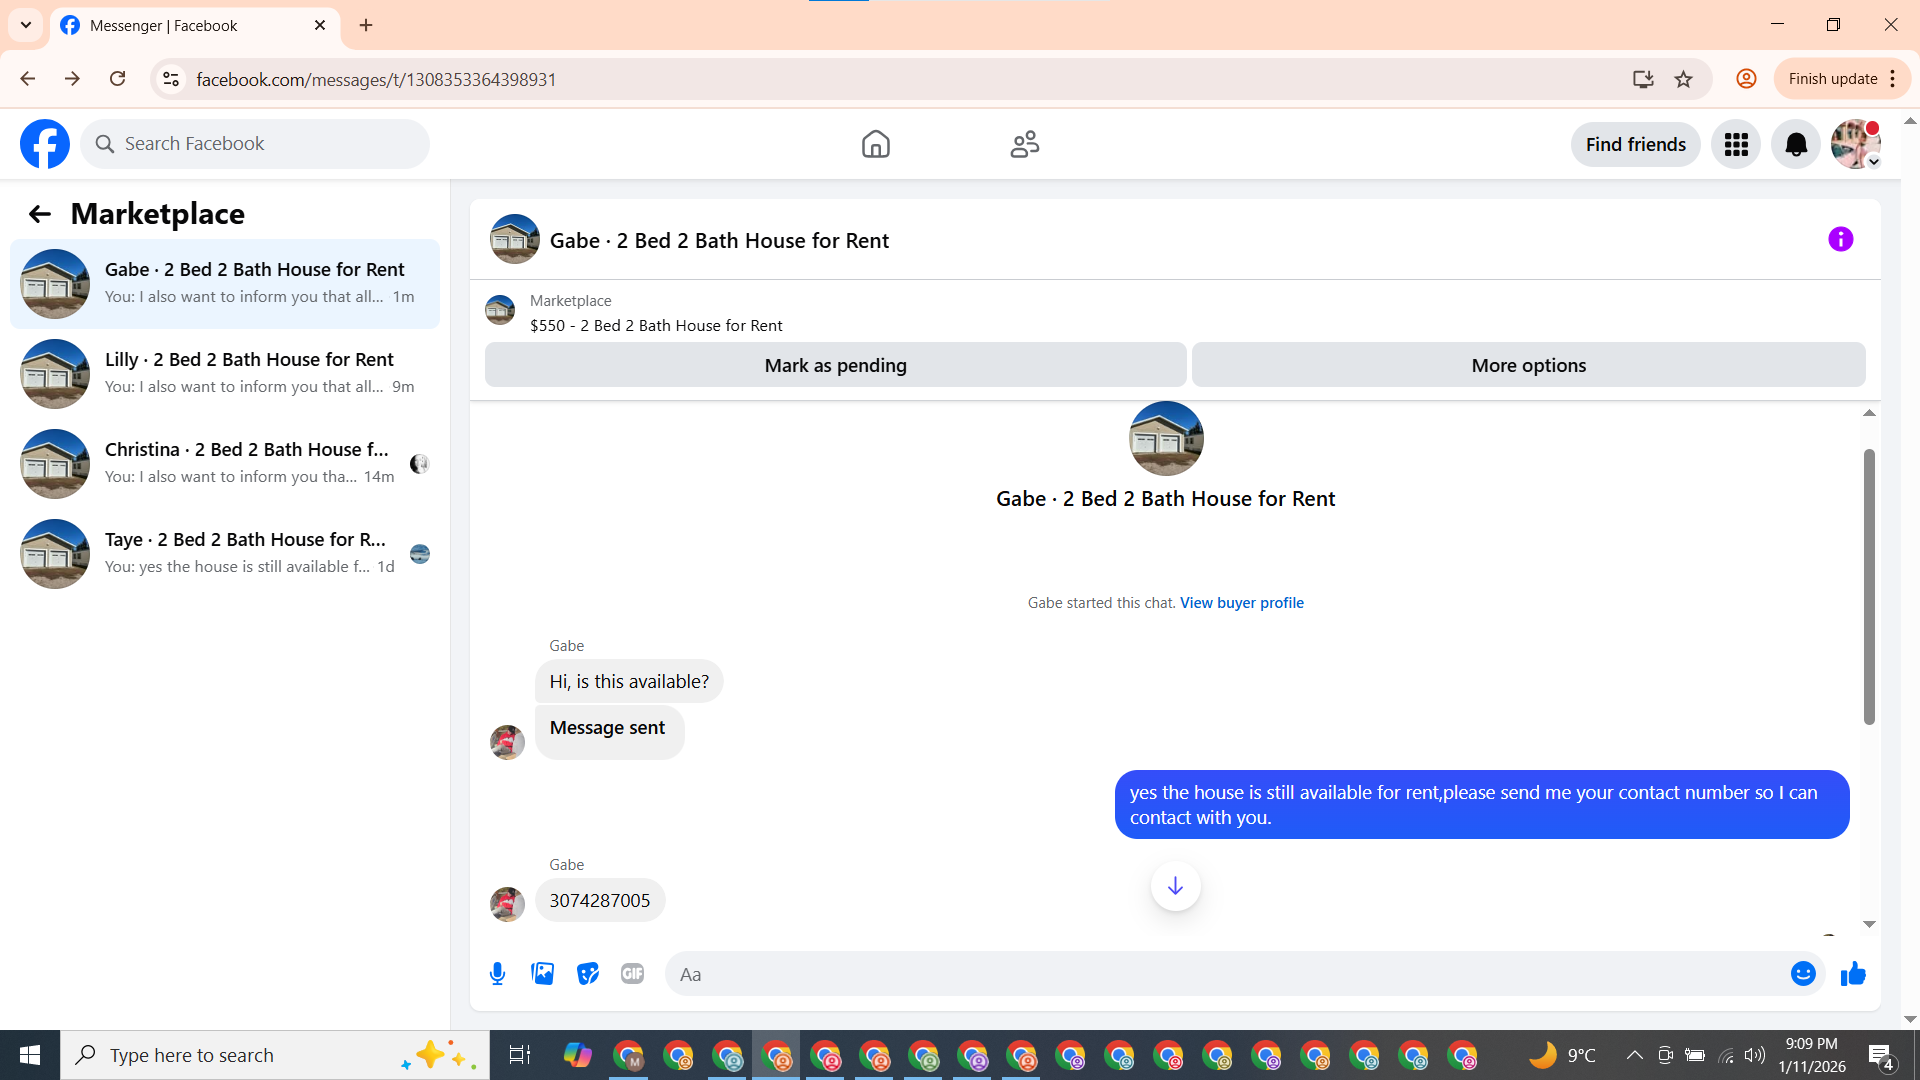Viewport: 1920px width, 1080px height.
Task: Open volume control in system tray
Action: (x=1754, y=1055)
